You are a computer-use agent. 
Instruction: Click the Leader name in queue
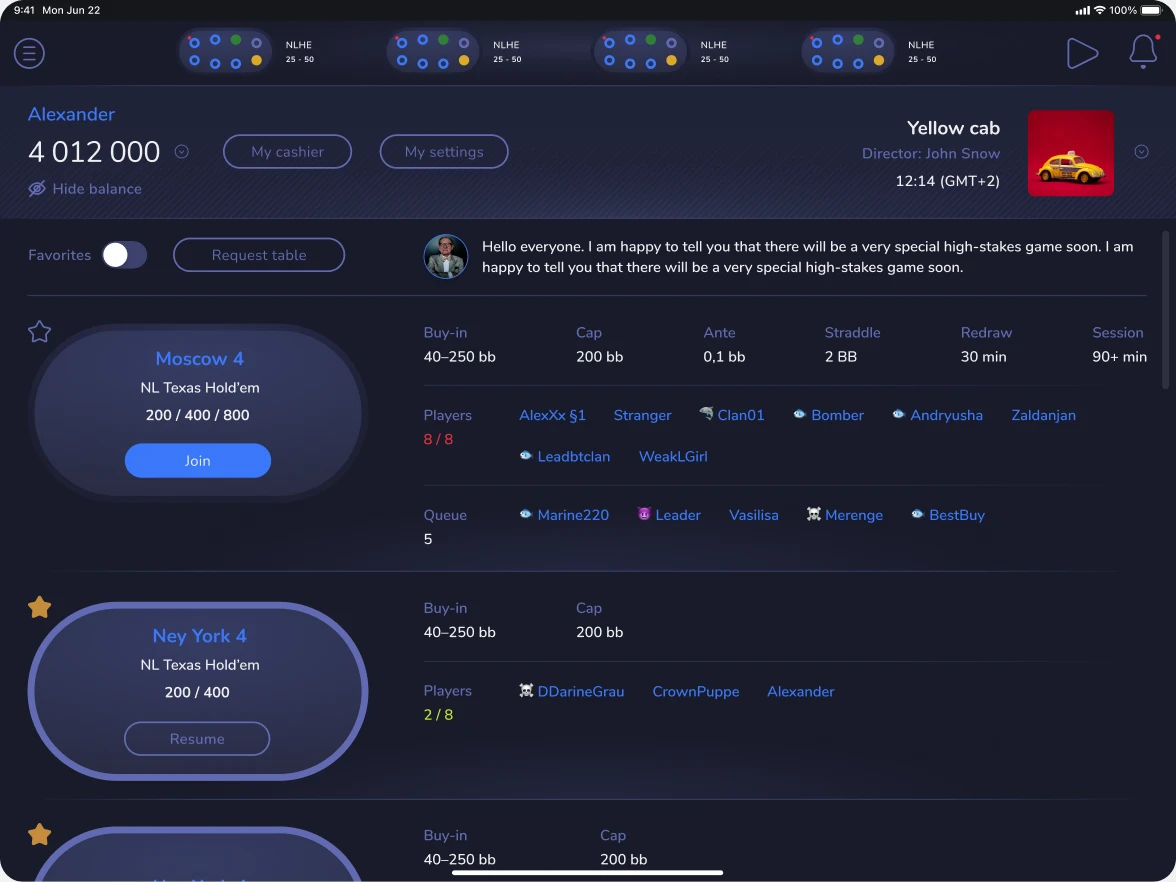pyautogui.click(x=678, y=514)
